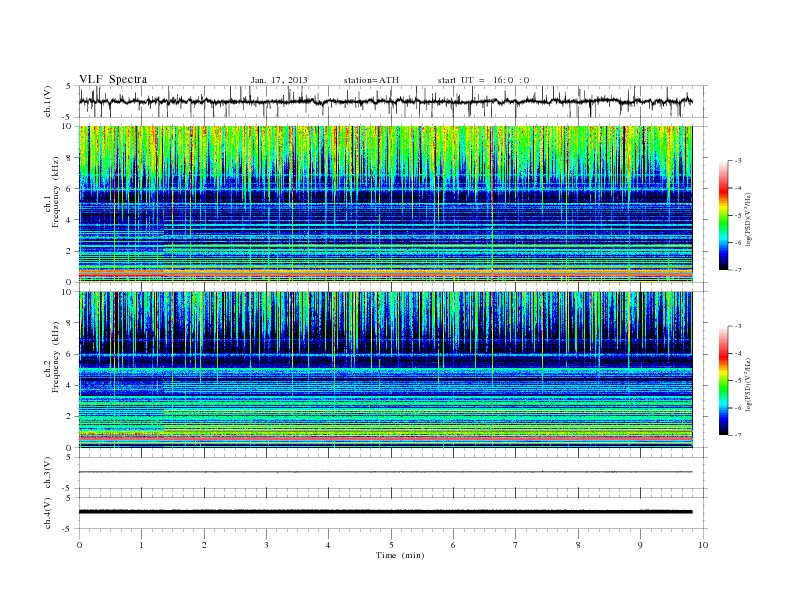
Task: Click the "3" tick on the time axis
Action: click(x=266, y=545)
